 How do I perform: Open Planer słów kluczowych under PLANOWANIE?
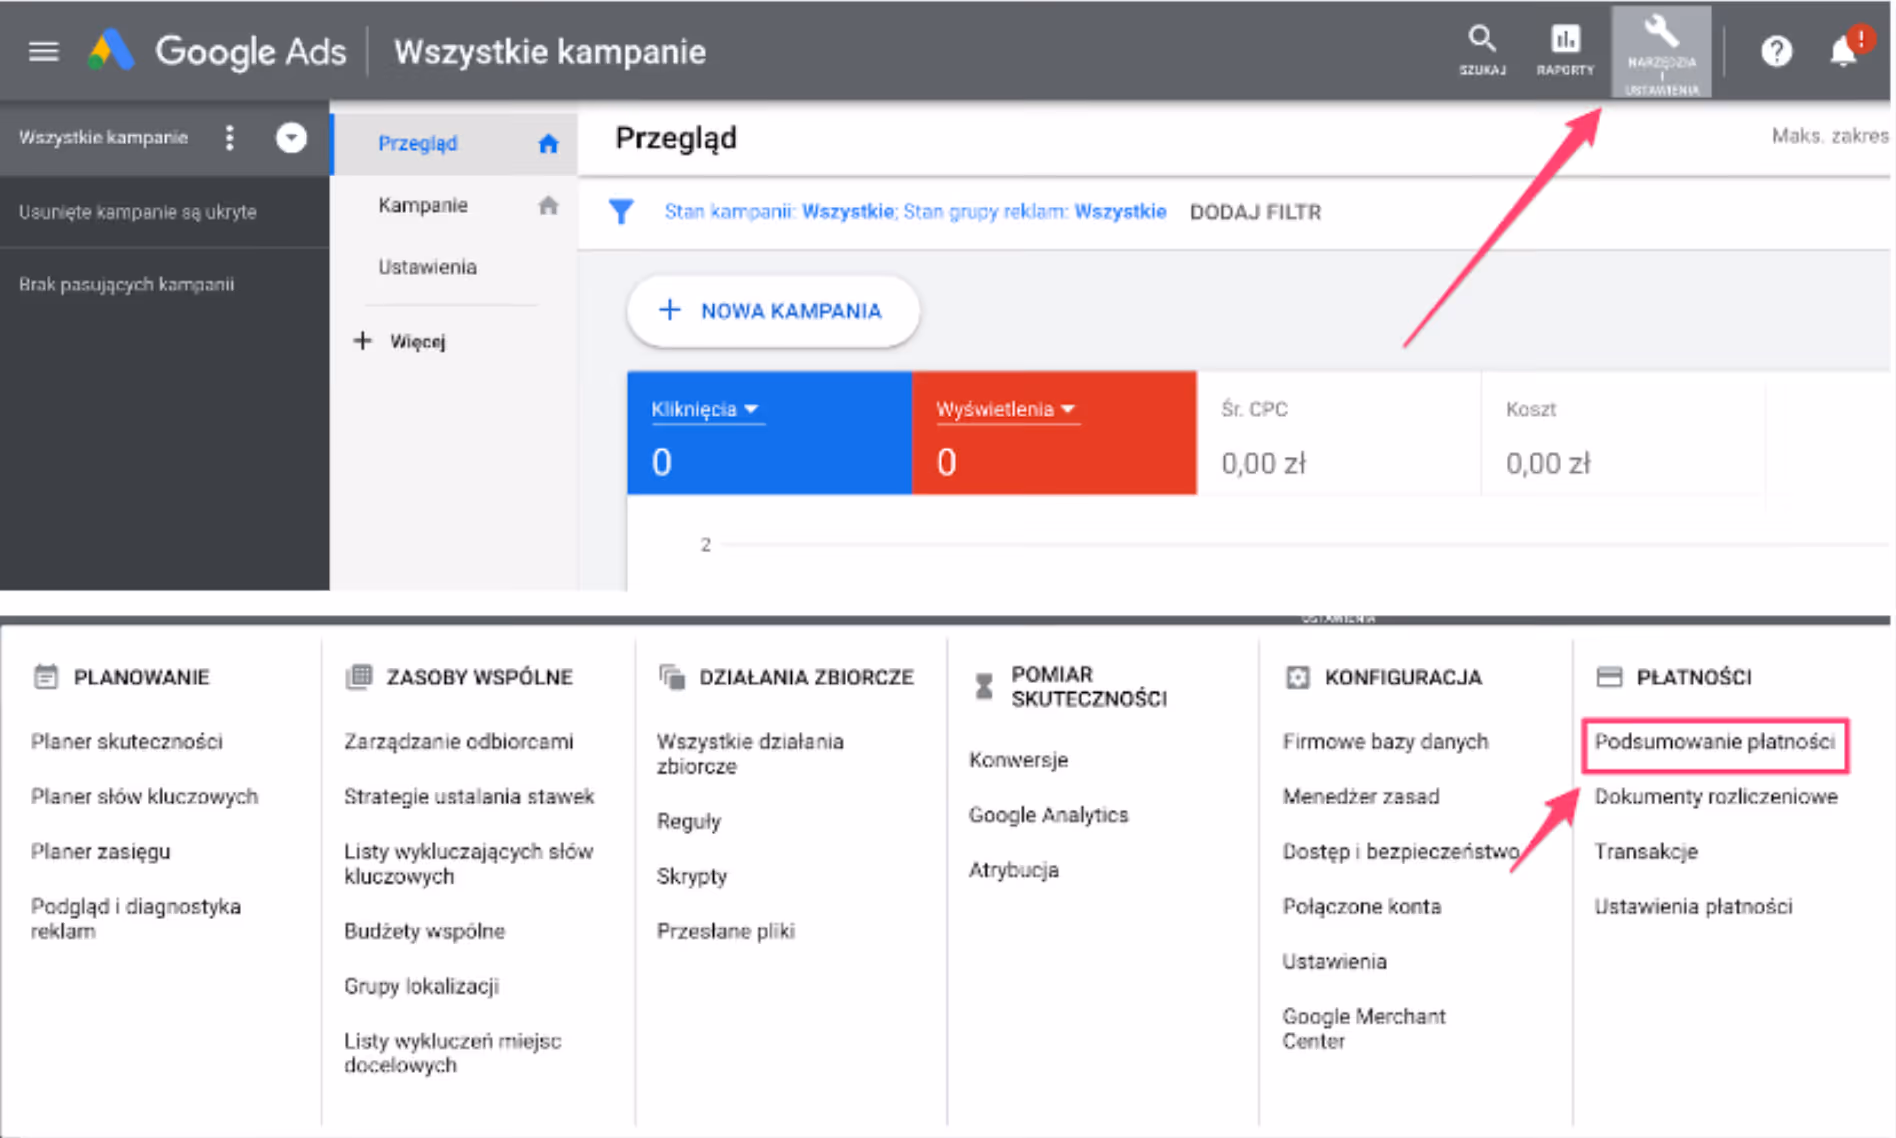click(143, 796)
